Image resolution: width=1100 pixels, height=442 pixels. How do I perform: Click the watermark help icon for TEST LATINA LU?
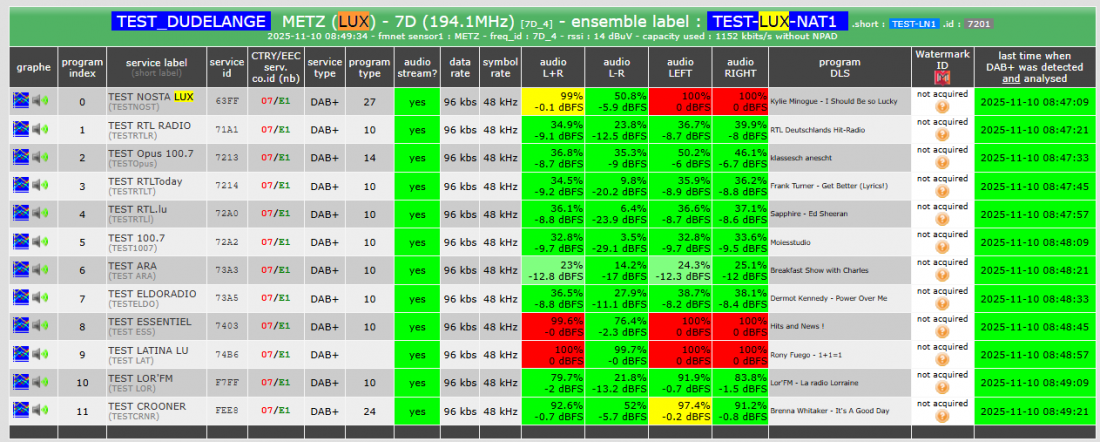coord(942,360)
